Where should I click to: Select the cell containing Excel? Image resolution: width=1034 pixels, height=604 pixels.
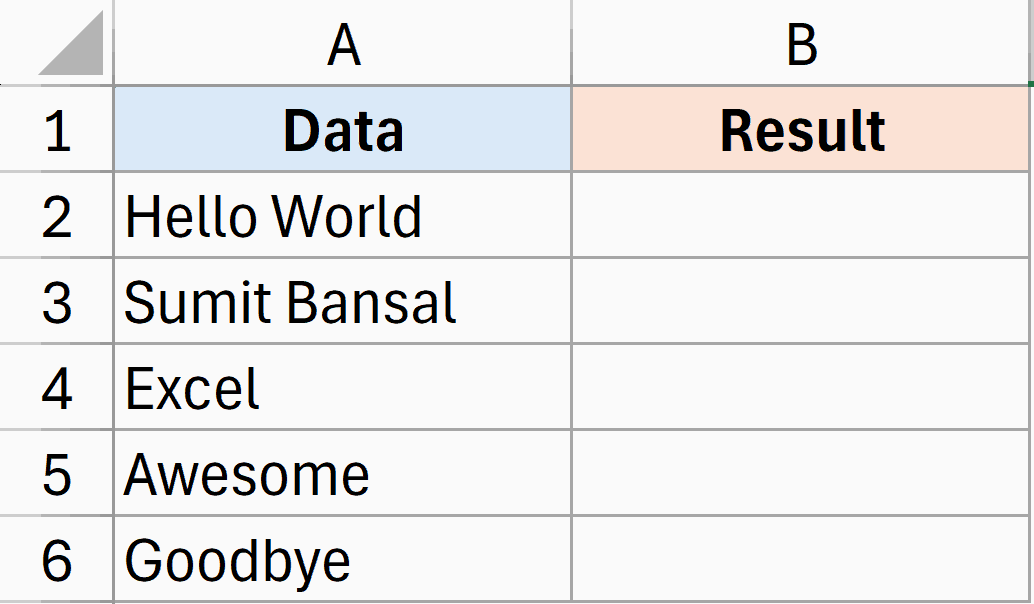[x=344, y=387]
